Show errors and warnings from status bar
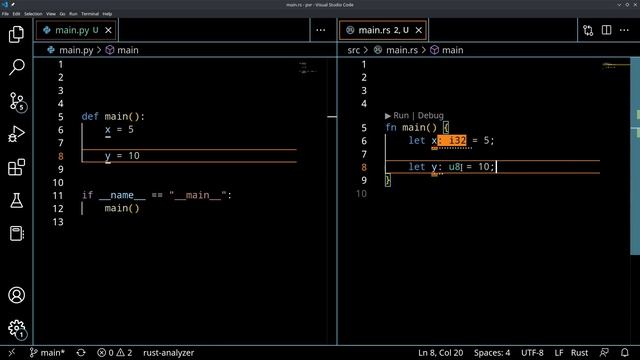The width and height of the screenshot is (640, 360). click(115, 353)
